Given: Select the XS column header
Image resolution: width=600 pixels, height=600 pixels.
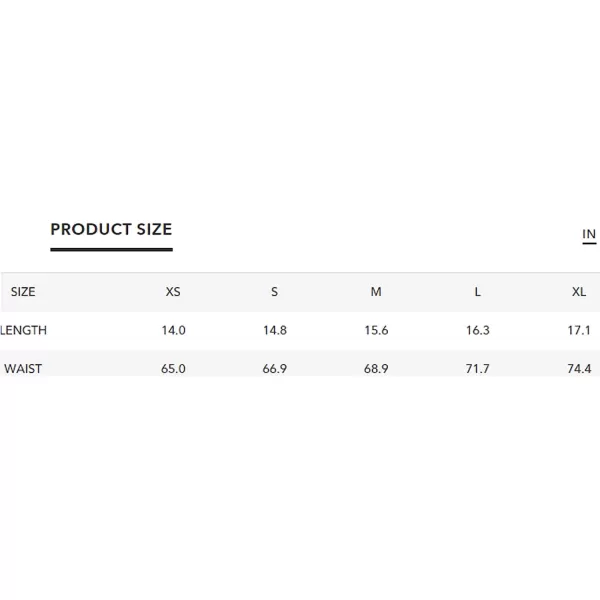Looking at the screenshot, I should pyautogui.click(x=173, y=292).
